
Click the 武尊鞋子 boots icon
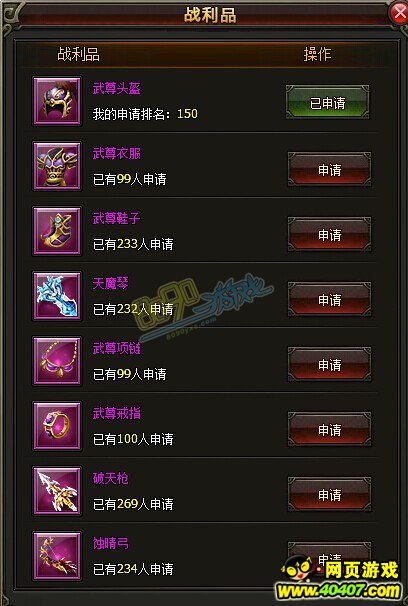57,231
